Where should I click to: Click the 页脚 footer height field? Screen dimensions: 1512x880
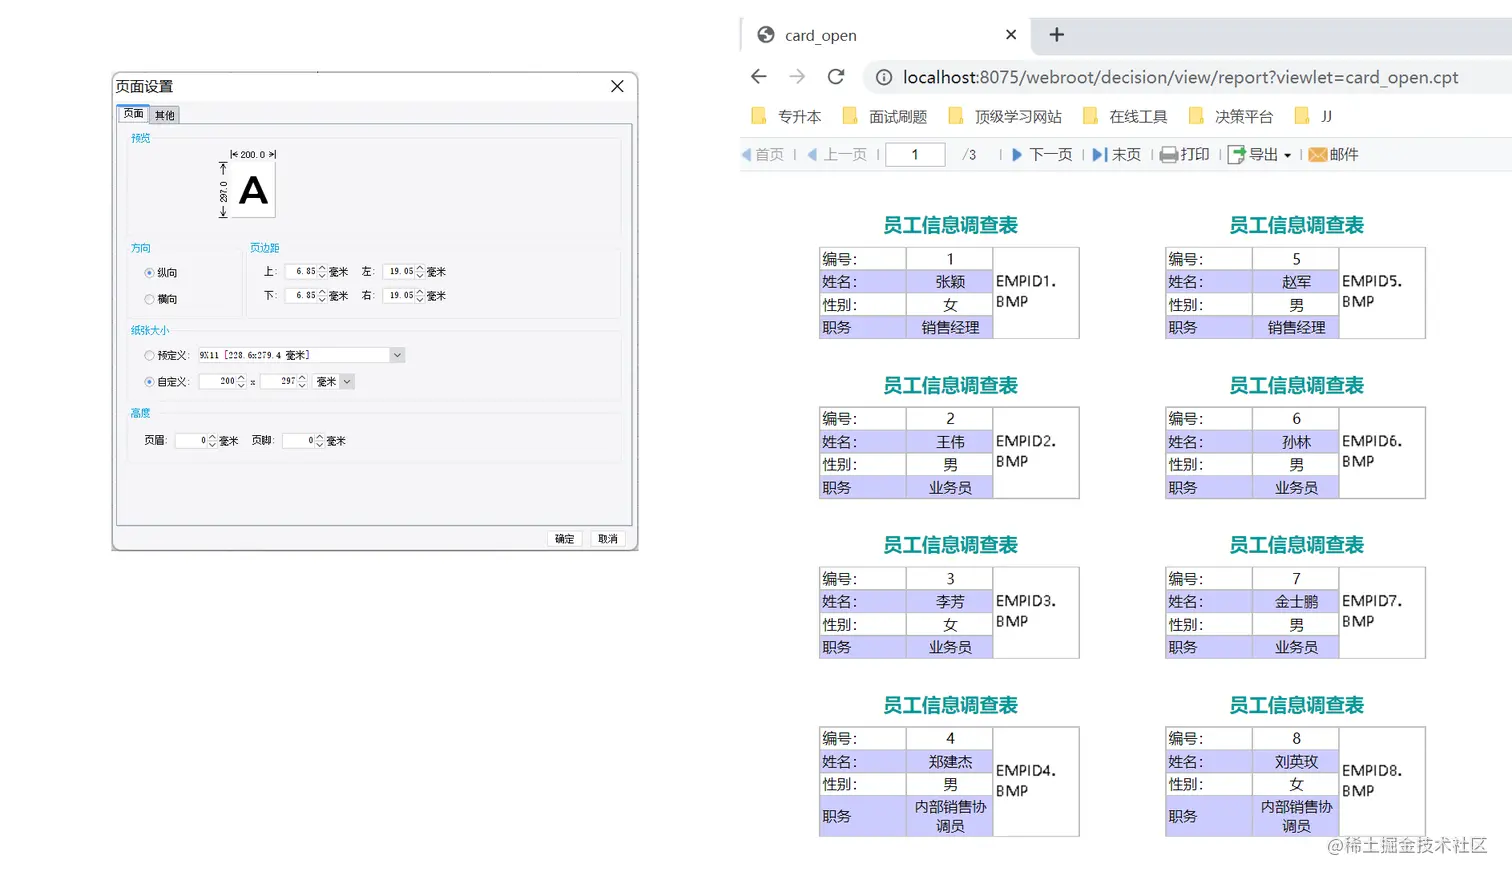298,440
